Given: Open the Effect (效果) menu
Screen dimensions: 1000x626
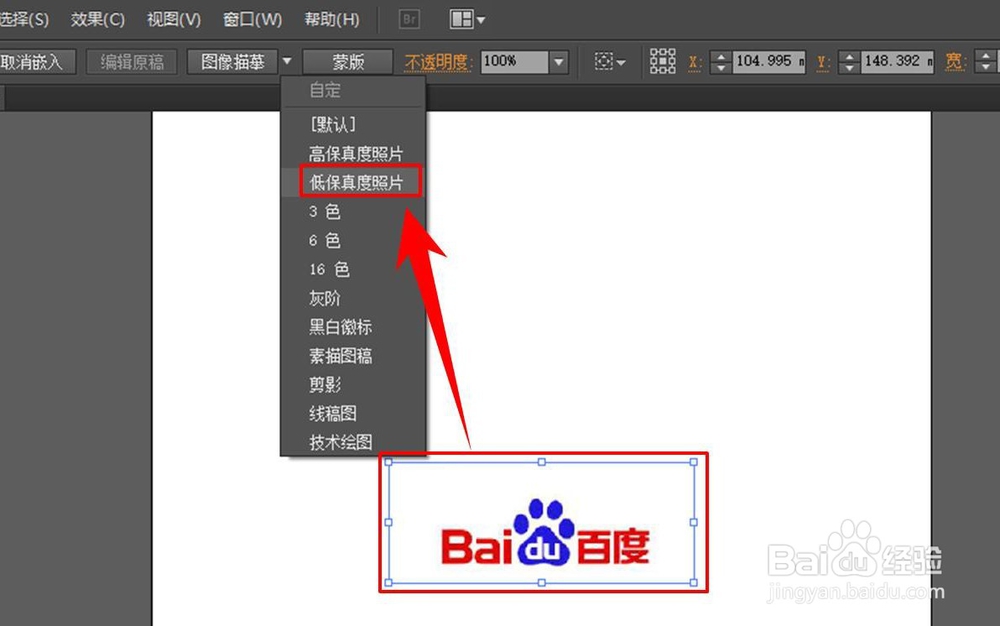Looking at the screenshot, I should [x=98, y=20].
